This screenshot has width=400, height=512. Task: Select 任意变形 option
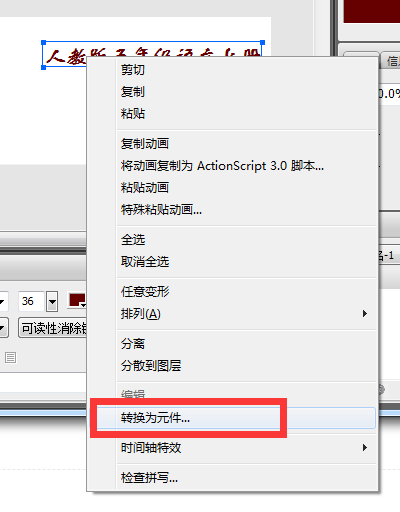(145, 292)
